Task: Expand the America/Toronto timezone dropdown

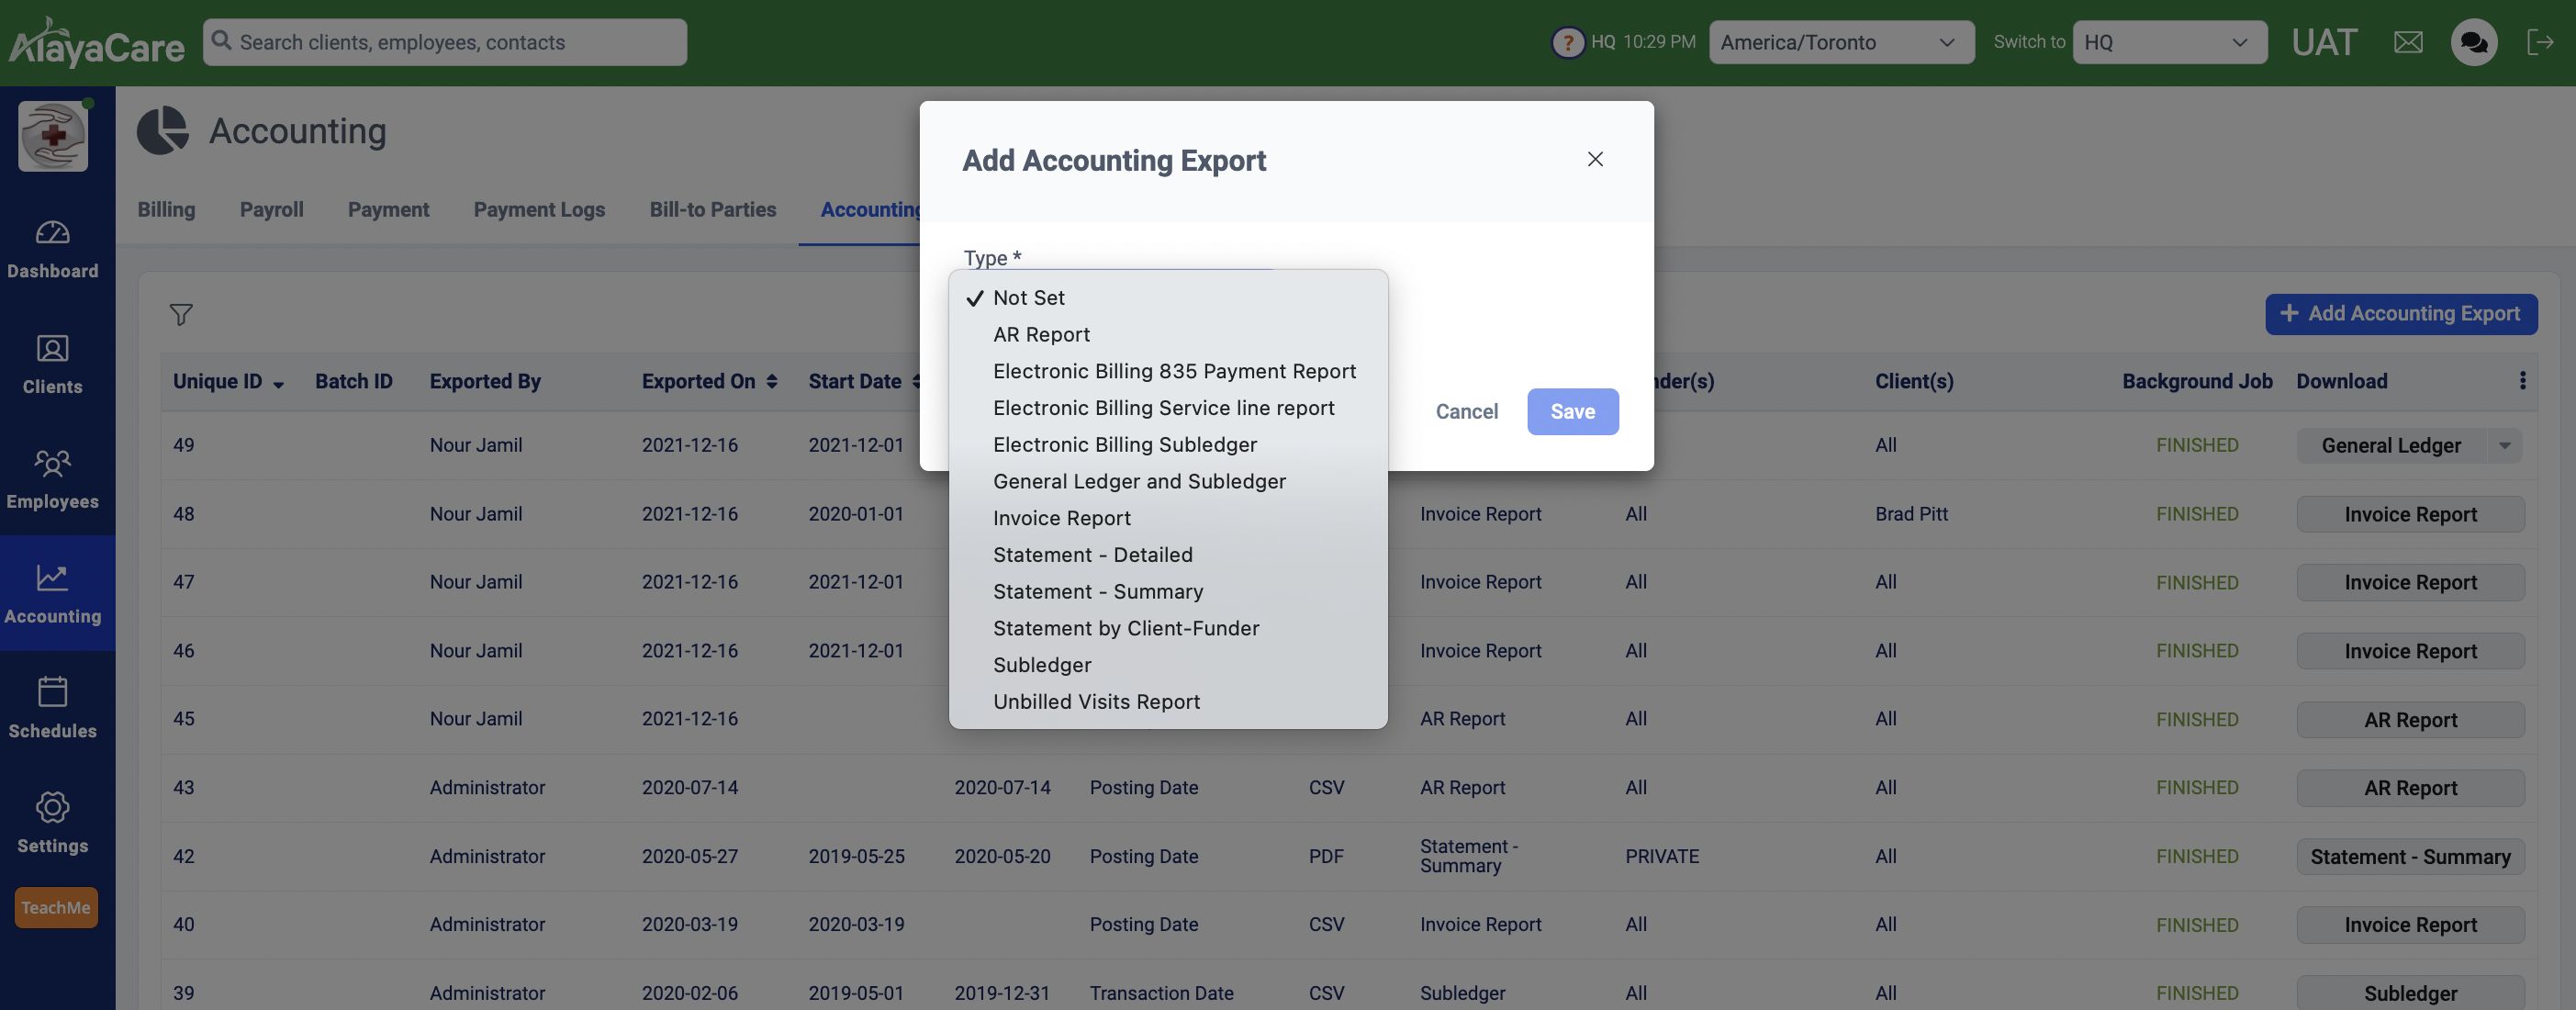Action: click(1840, 42)
